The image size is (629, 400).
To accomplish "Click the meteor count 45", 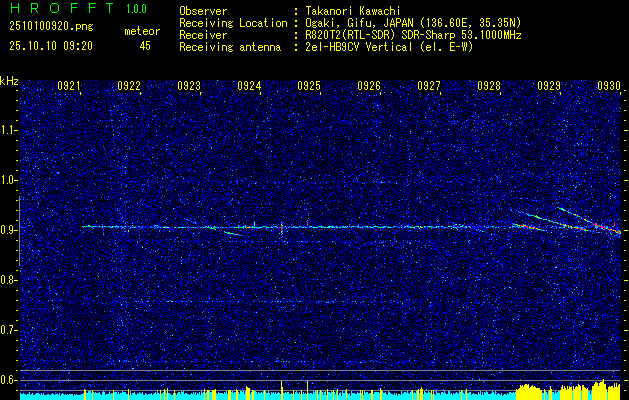I will pos(145,46).
